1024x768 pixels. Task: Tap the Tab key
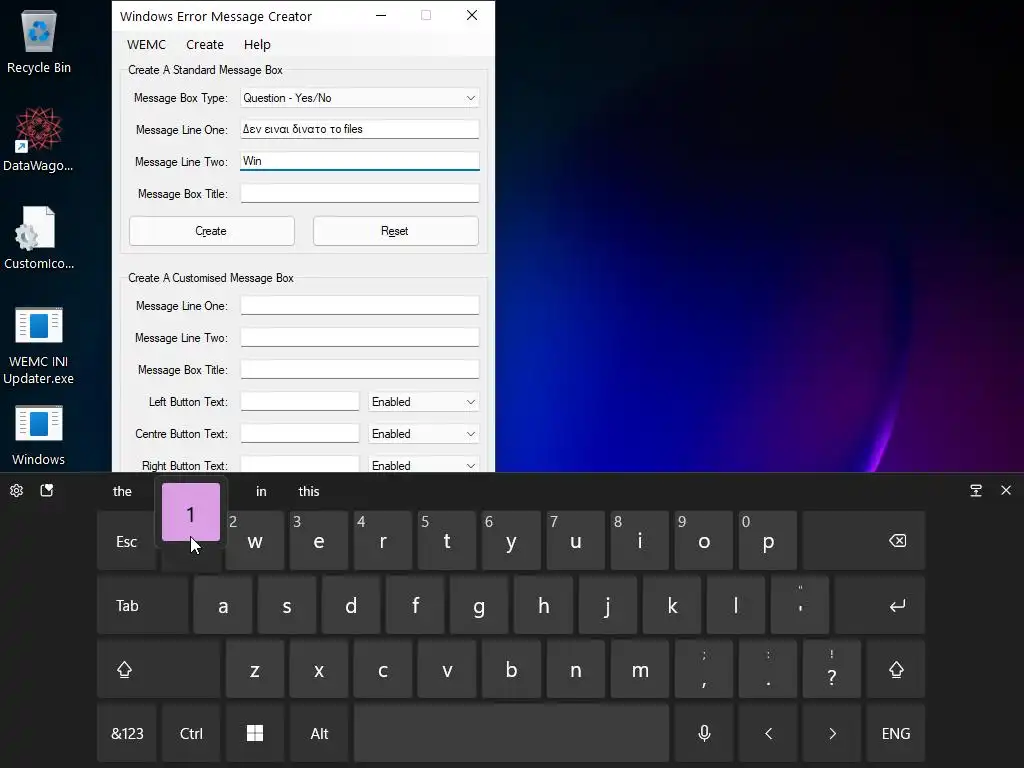pyautogui.click(x=143, y=605)
